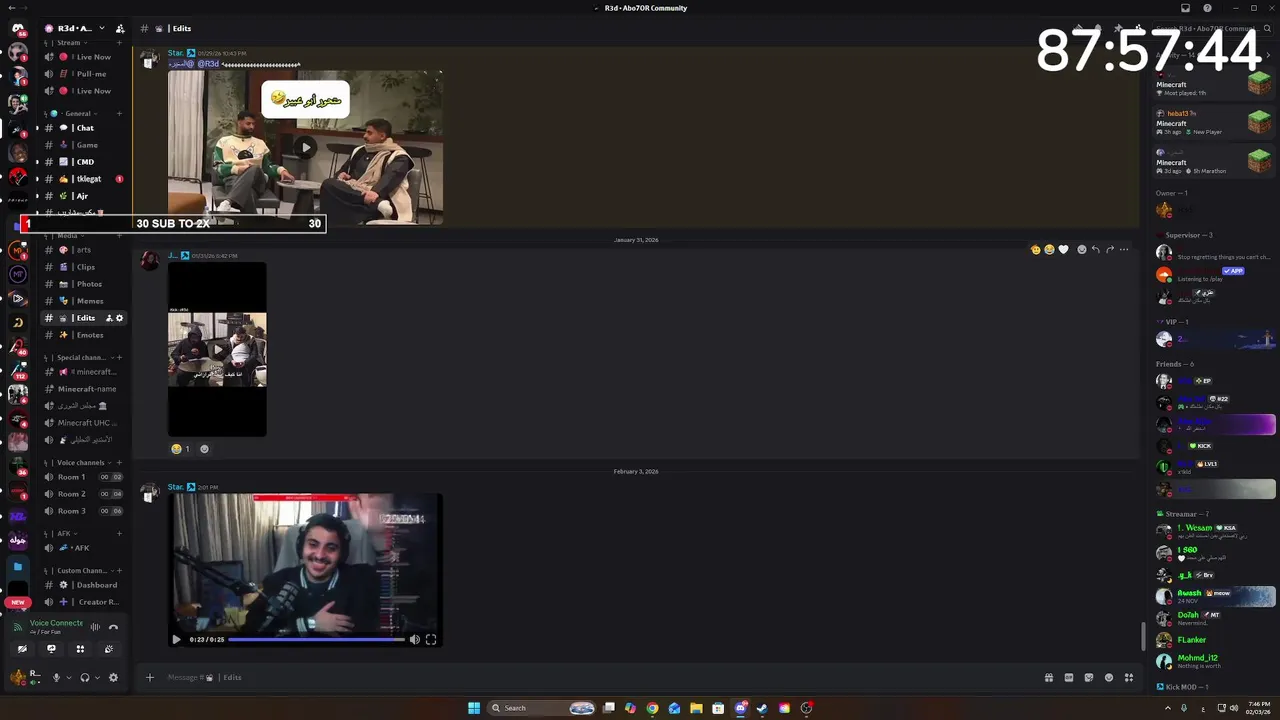1280x720 pixels.
Task: Open Edits channel settings gear
Action: 120,318
